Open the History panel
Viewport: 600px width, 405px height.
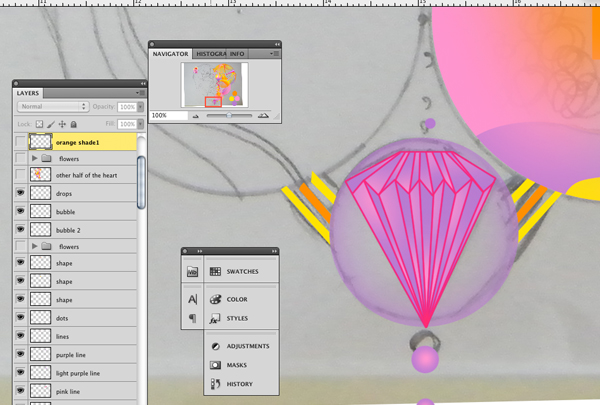tap(241, 384)
